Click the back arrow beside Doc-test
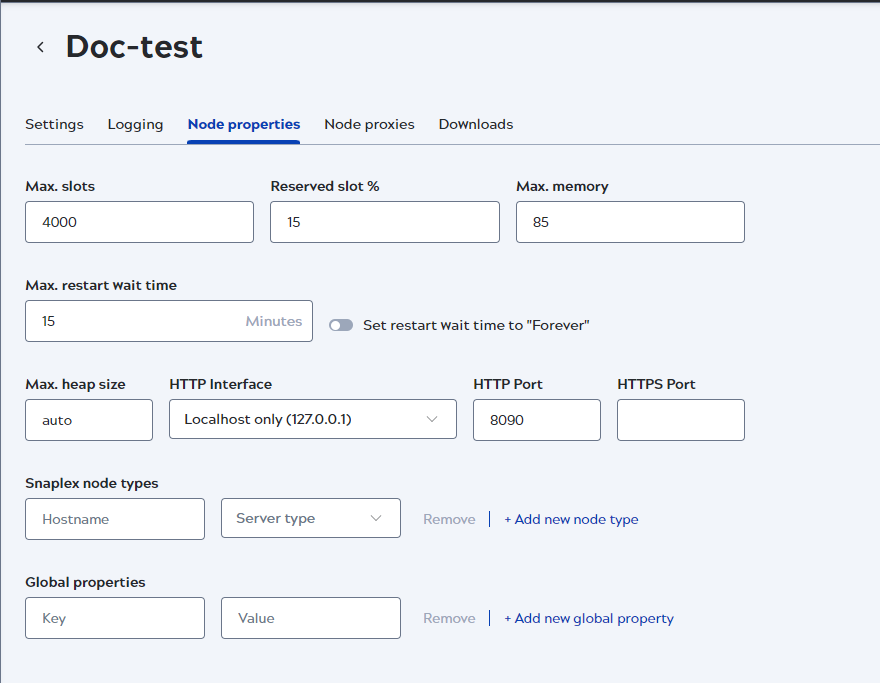Image resolution: width=880 pixels, height=683 pixels. 40,47
